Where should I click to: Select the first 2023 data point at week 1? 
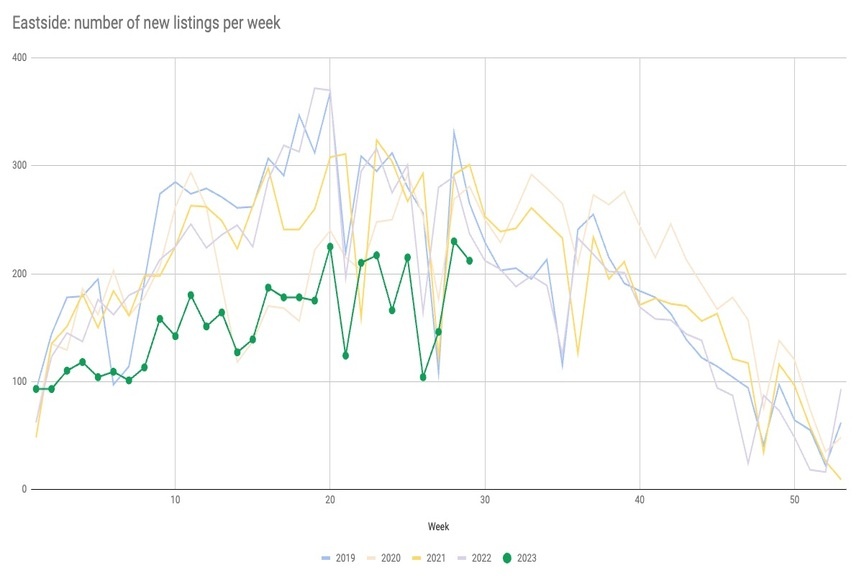(36, 389)
